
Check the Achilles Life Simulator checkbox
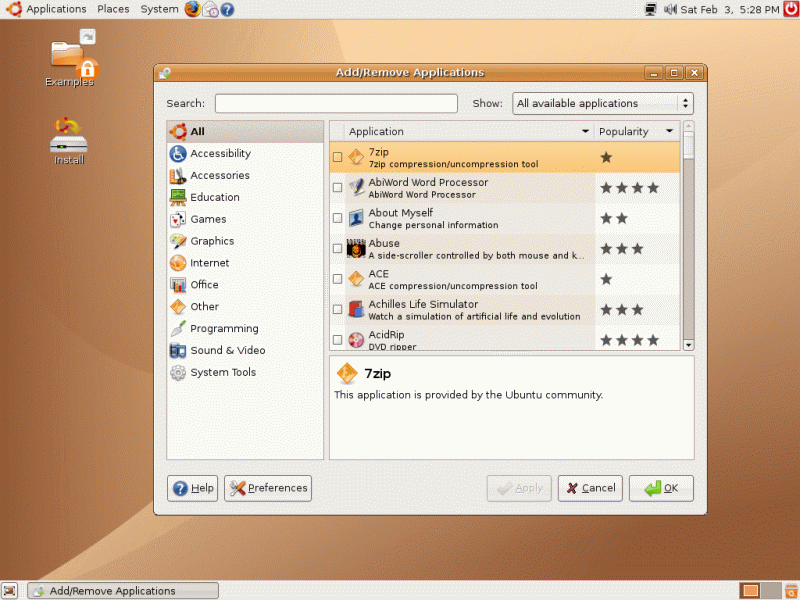click(337, 310)
